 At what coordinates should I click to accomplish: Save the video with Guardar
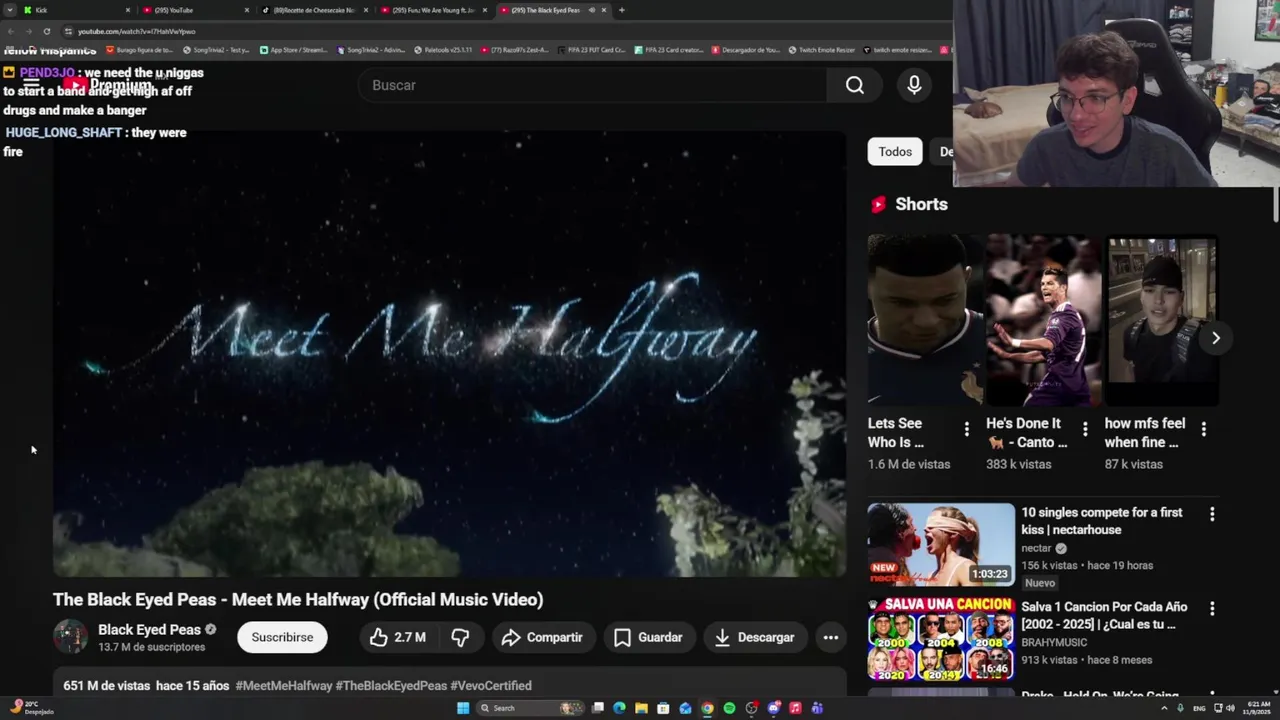pyautogui.click(x=648, y=637)
